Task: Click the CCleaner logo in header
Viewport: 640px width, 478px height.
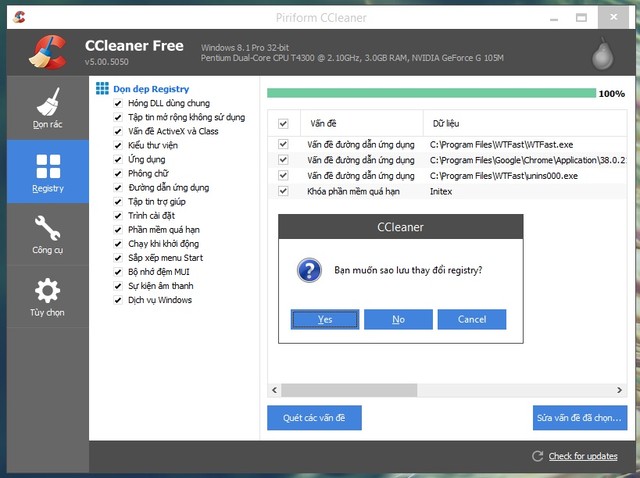Action: pyautogui.click(x=46, y=52)
